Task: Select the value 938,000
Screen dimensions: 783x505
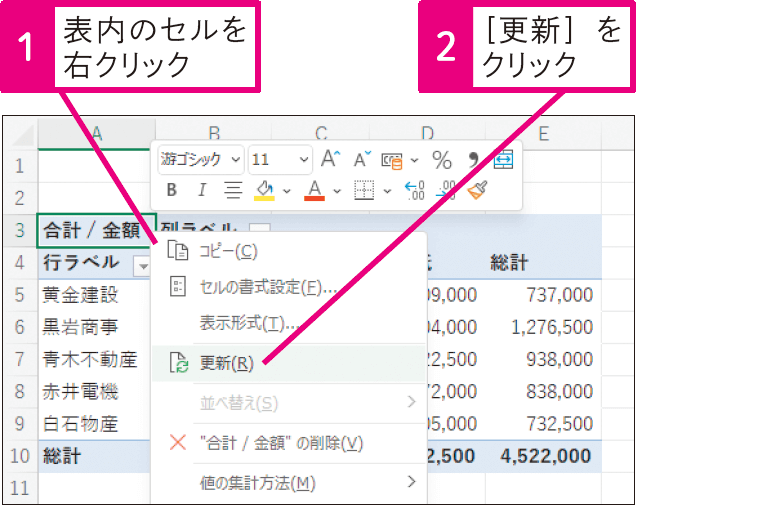Action: click(x=559, y=359)
